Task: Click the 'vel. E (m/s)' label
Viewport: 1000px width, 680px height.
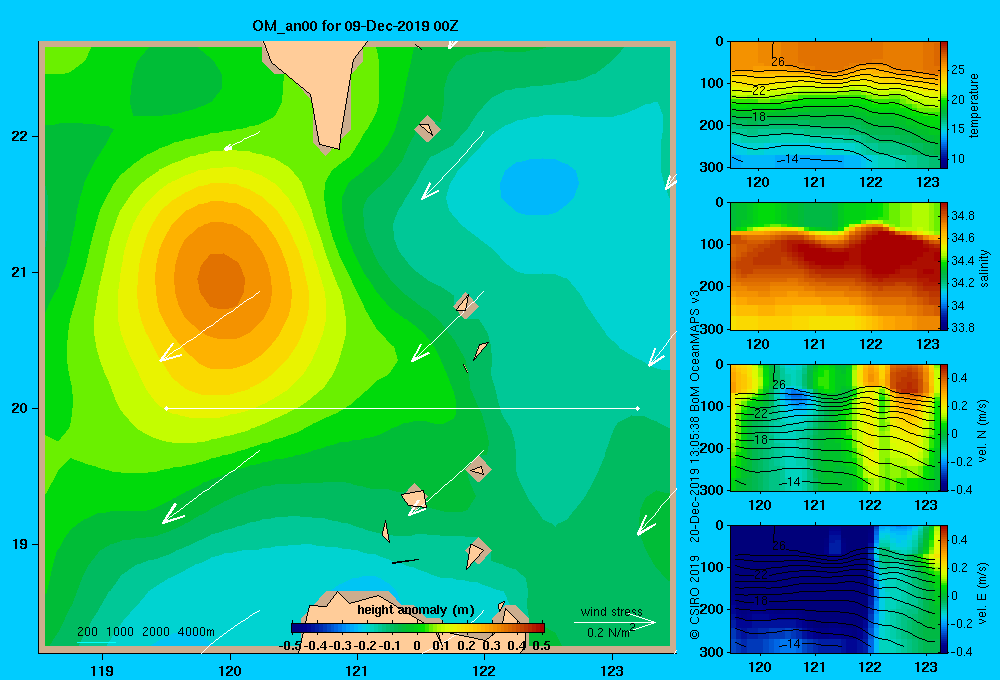Action: point(983,591)
